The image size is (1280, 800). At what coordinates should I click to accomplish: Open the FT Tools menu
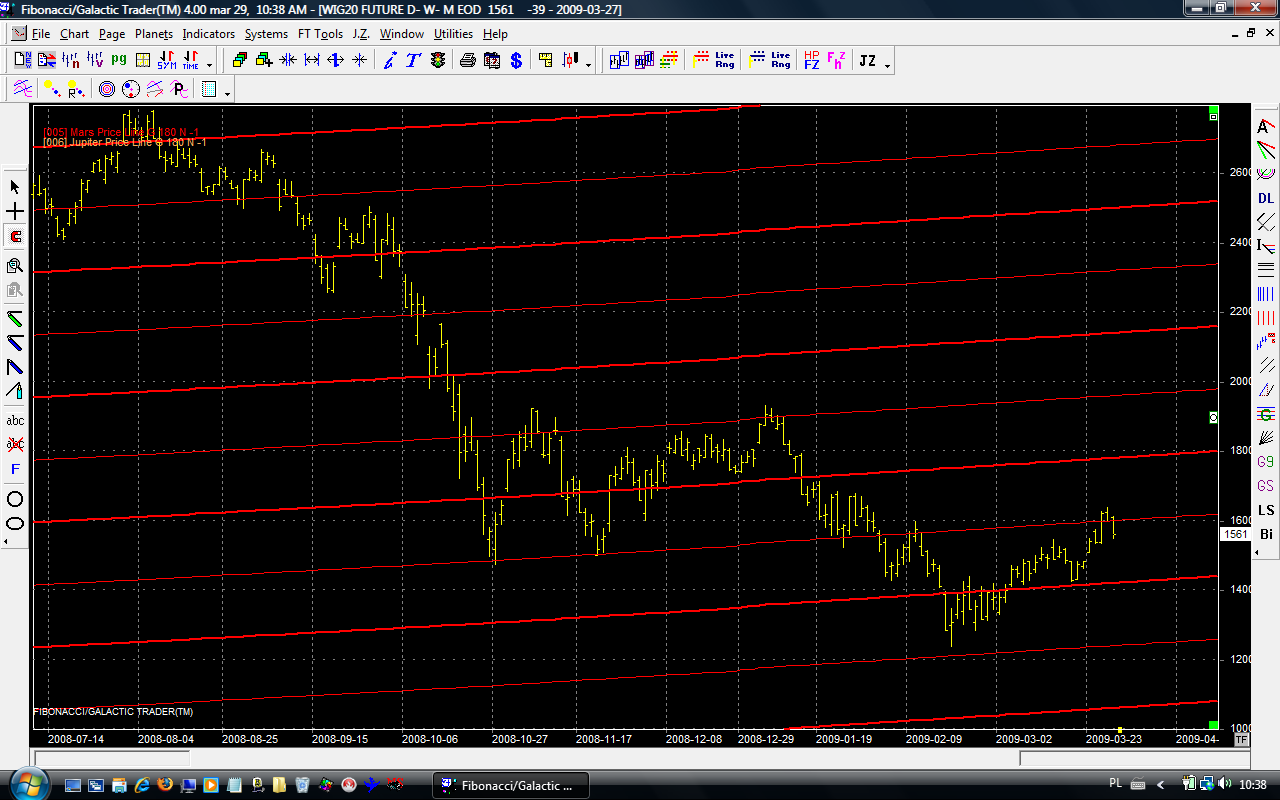pyautogui.click(x=320, y=34)
